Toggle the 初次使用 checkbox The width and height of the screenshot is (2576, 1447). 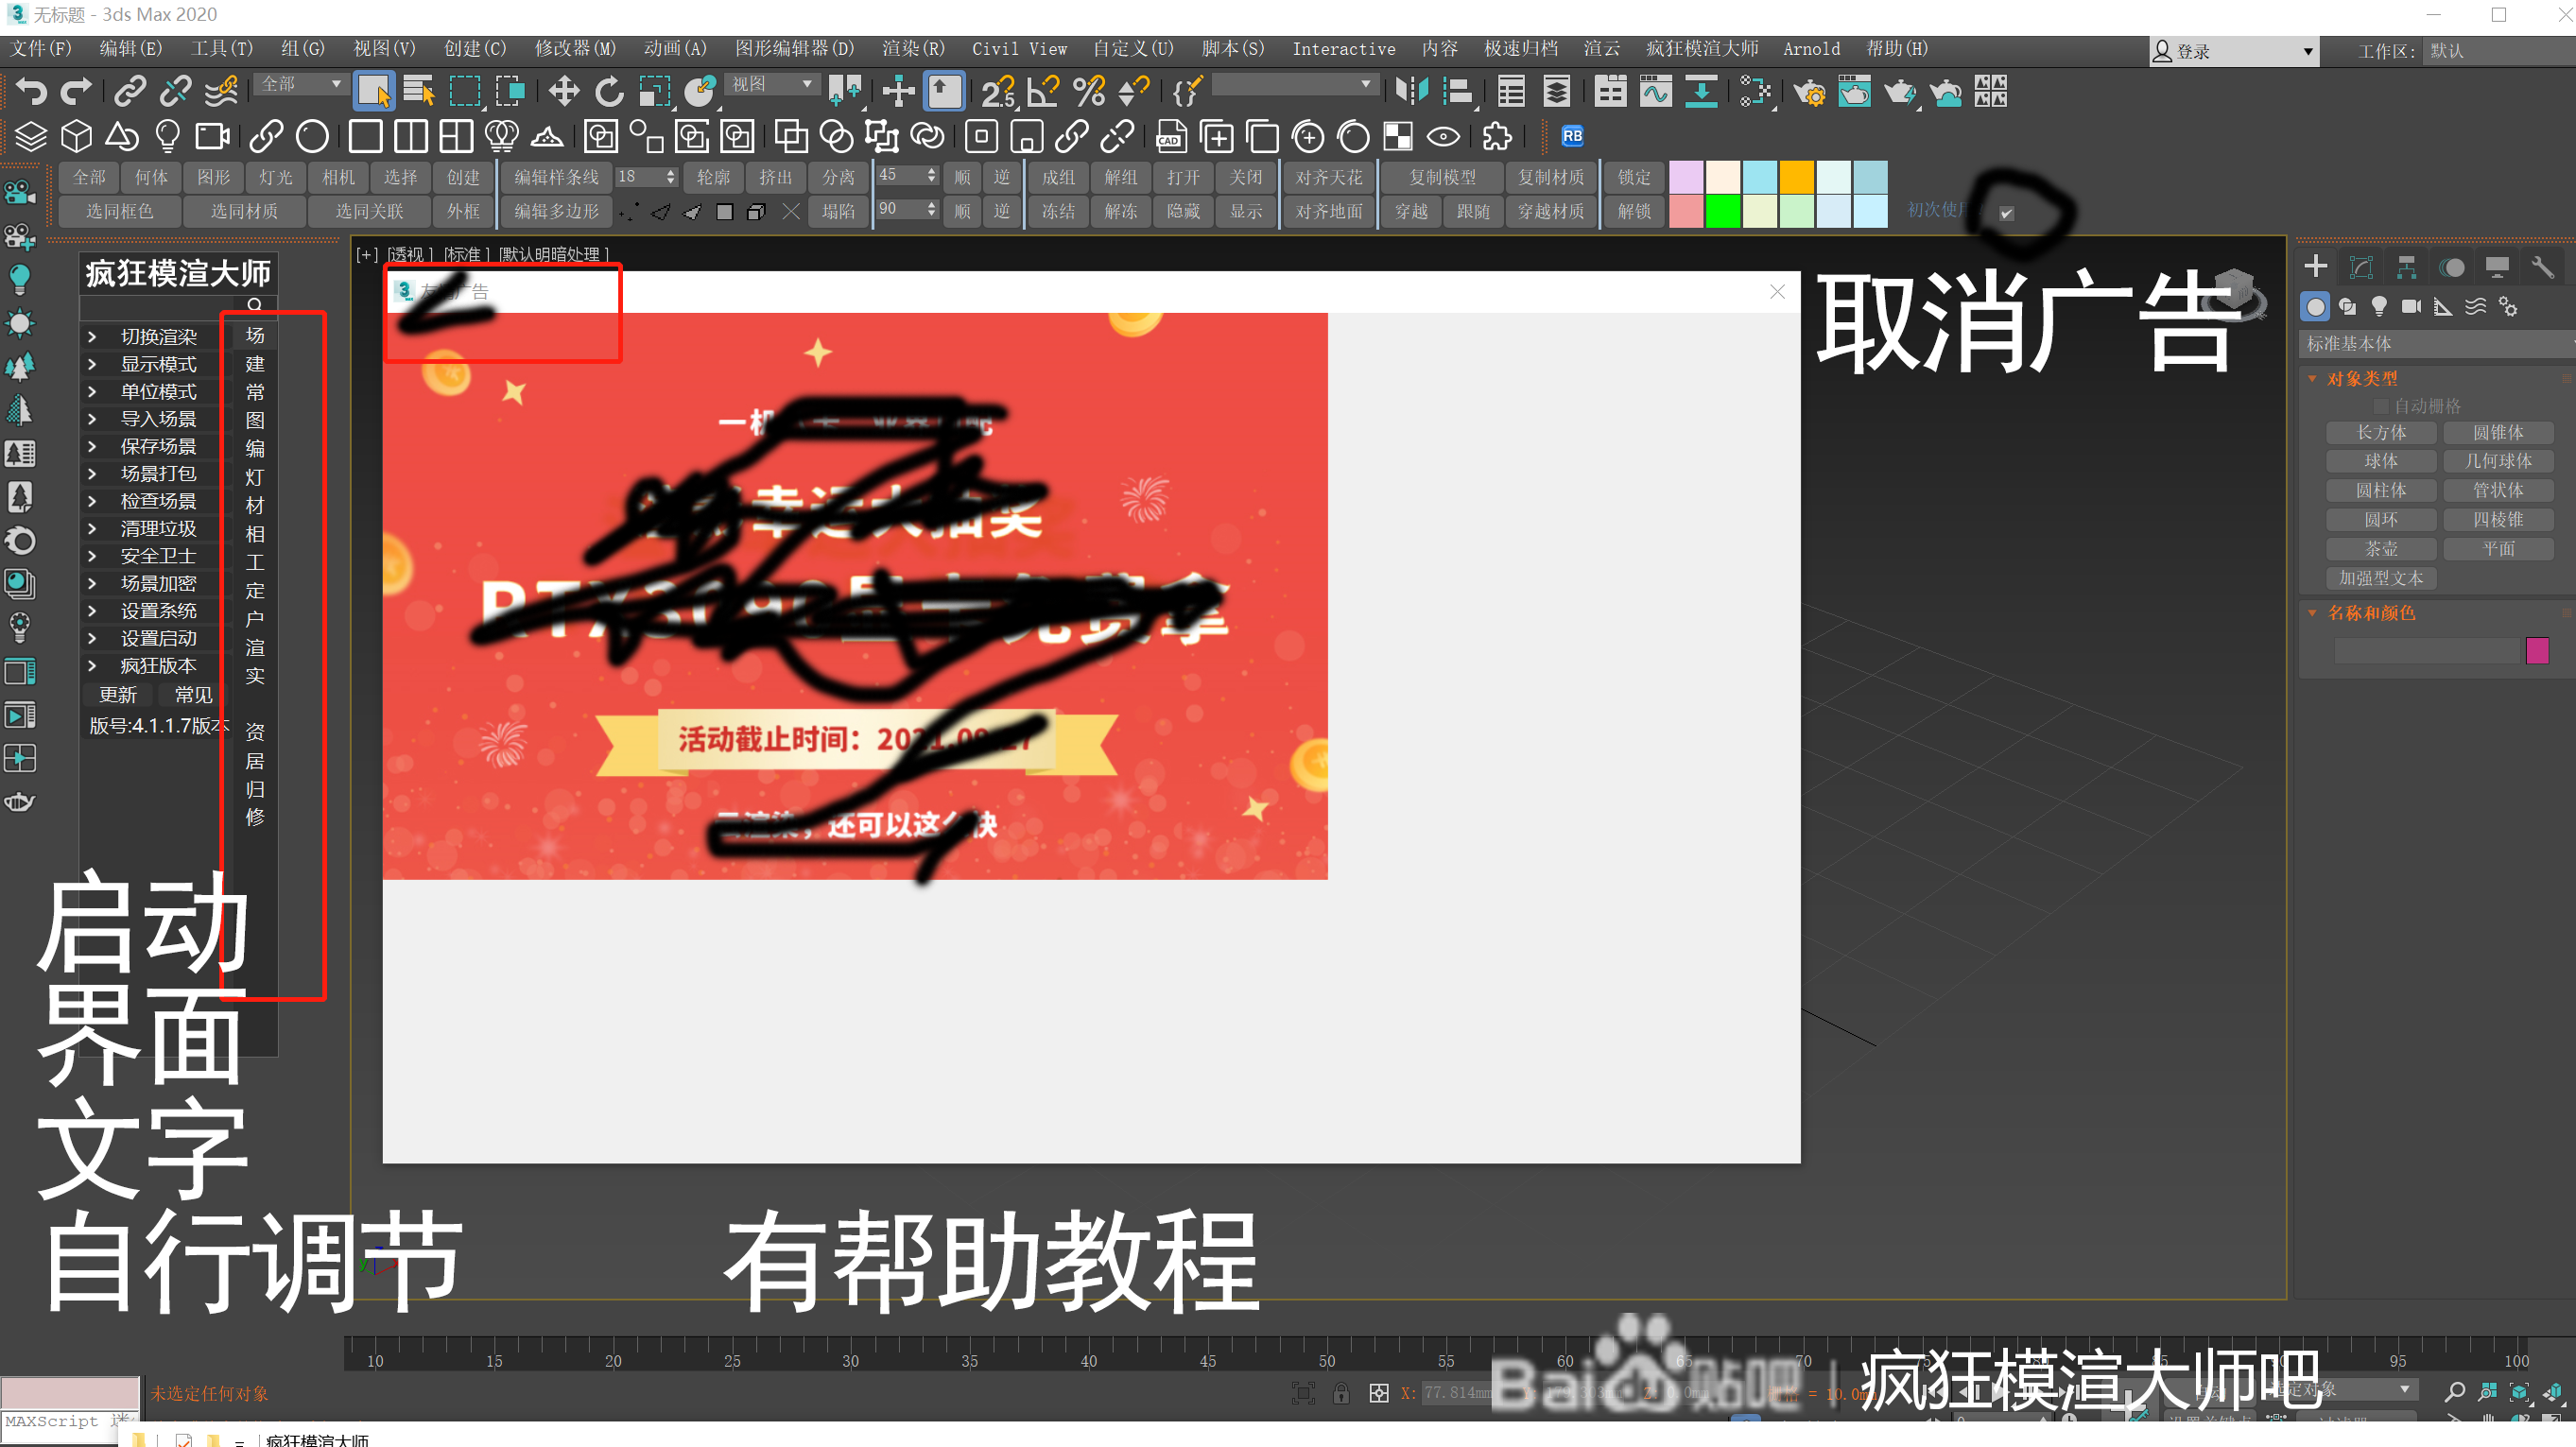(x=2007, y=213)
